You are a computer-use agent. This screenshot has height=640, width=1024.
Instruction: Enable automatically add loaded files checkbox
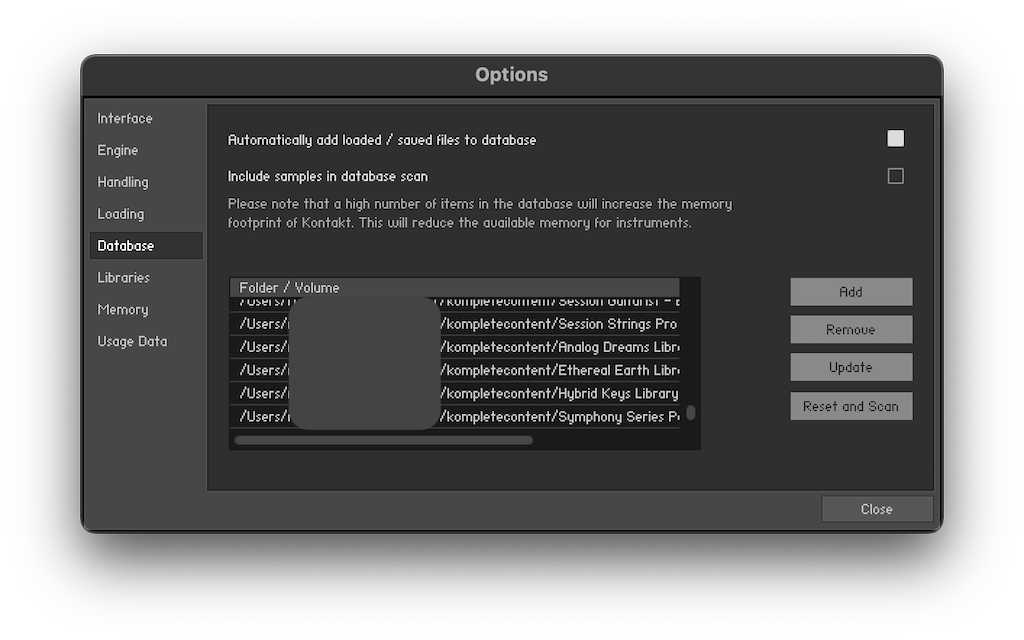[x=895, y=139]
